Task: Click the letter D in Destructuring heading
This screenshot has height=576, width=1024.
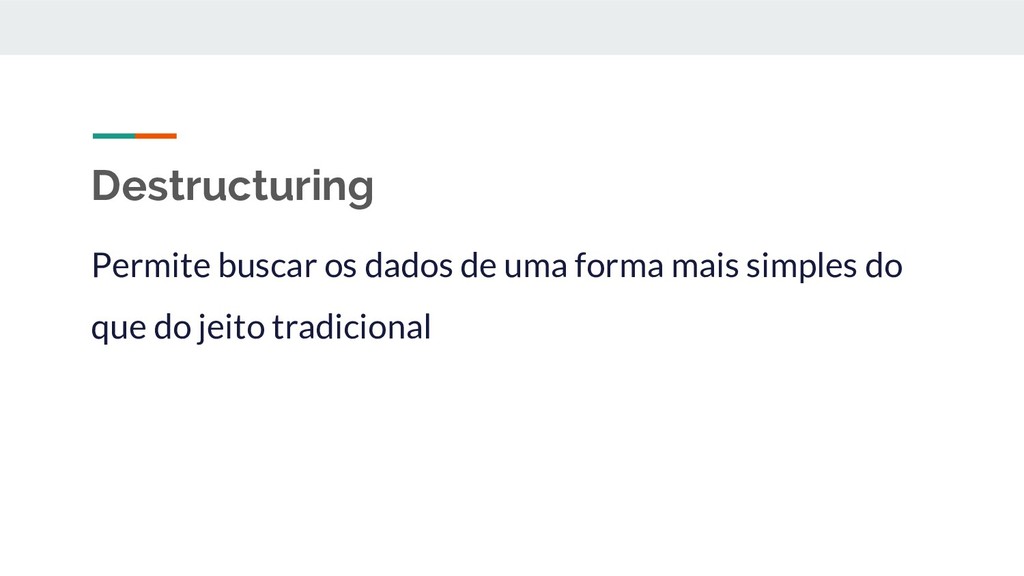Action: [x=107, y=185]
